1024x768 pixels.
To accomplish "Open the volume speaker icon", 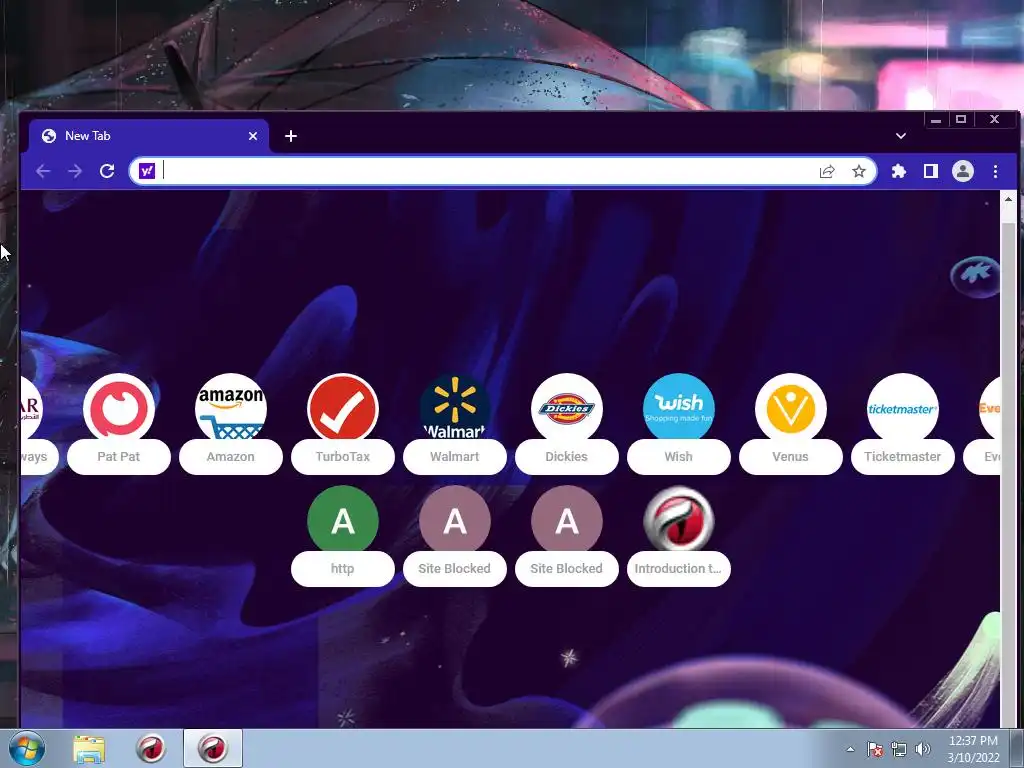I will click(x=923, y=749).
